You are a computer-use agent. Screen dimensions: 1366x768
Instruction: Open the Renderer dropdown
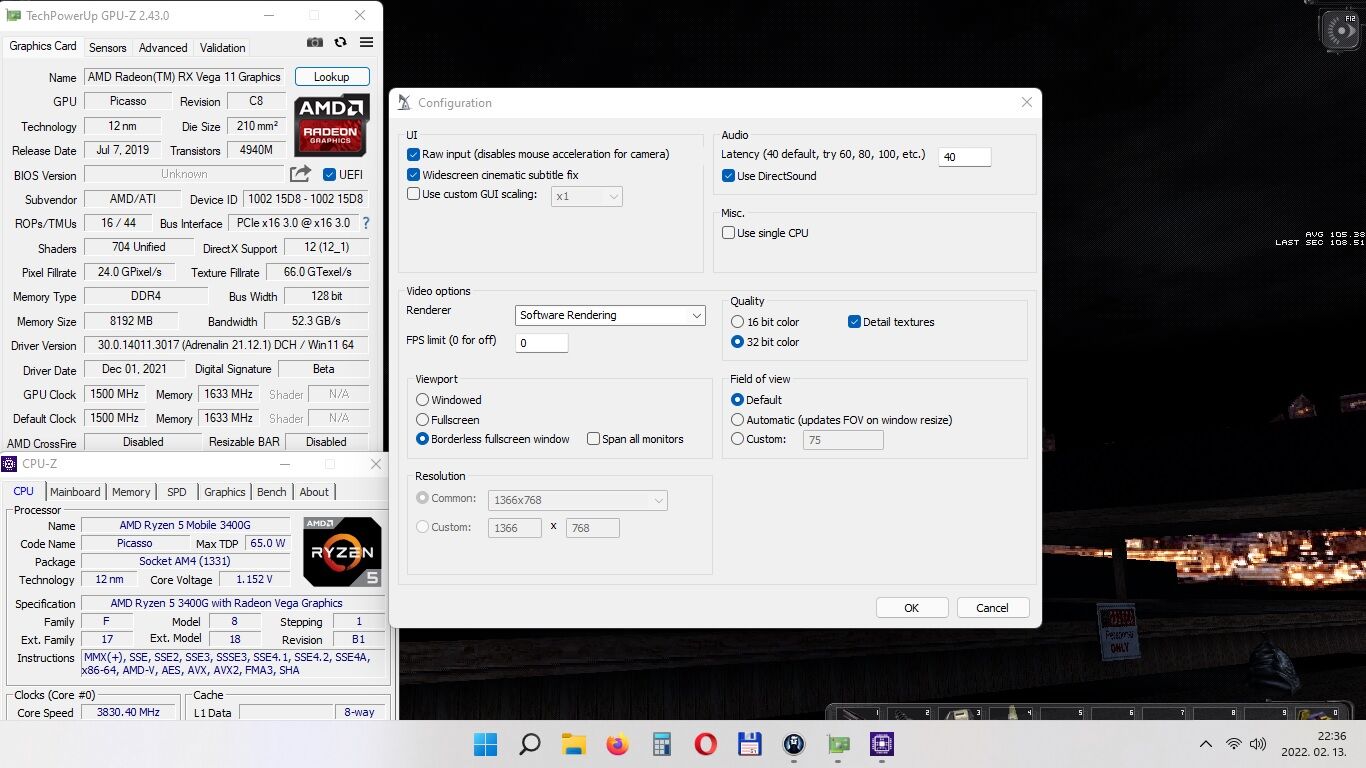pyautogui.click(x=611, y=315)
